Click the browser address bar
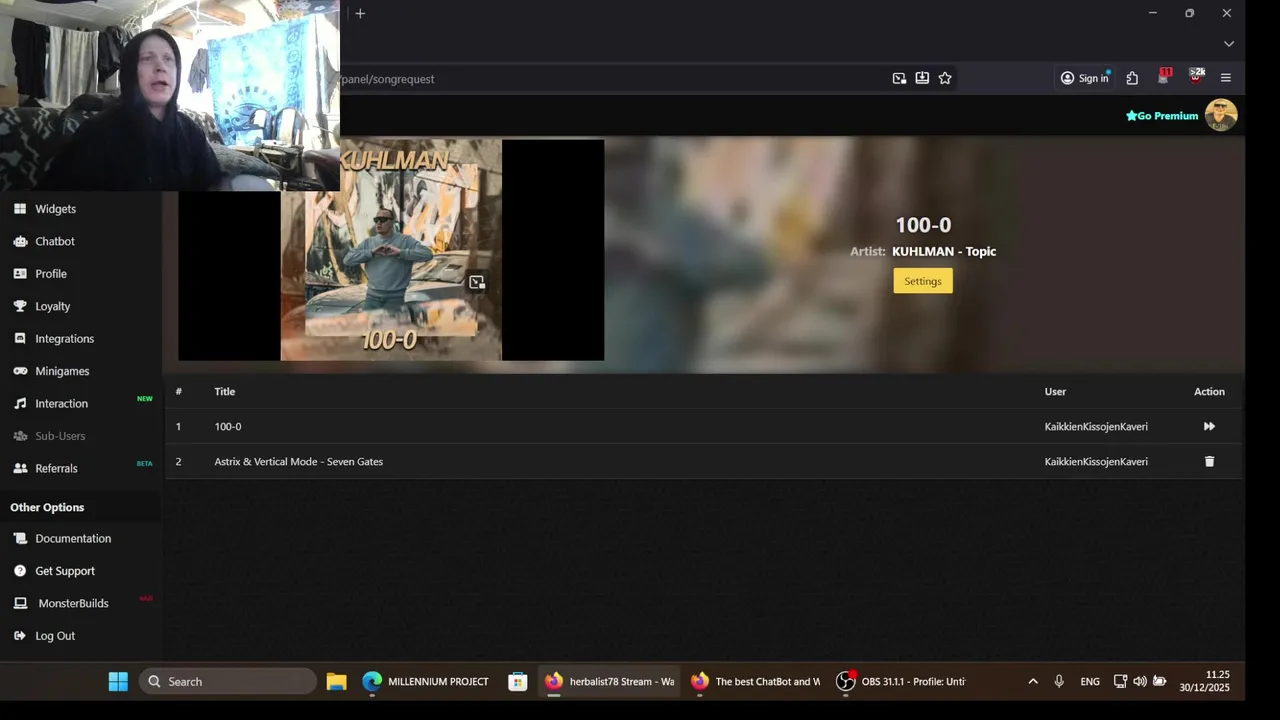Viewport: 1280px width, 720px height. [x=610, y=79]
